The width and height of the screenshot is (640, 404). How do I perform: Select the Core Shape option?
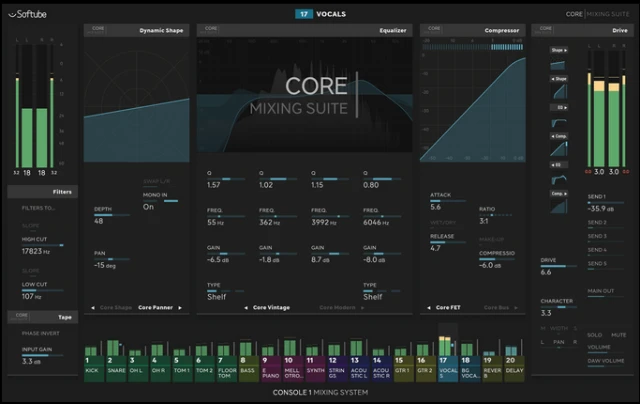click(116, 307)
